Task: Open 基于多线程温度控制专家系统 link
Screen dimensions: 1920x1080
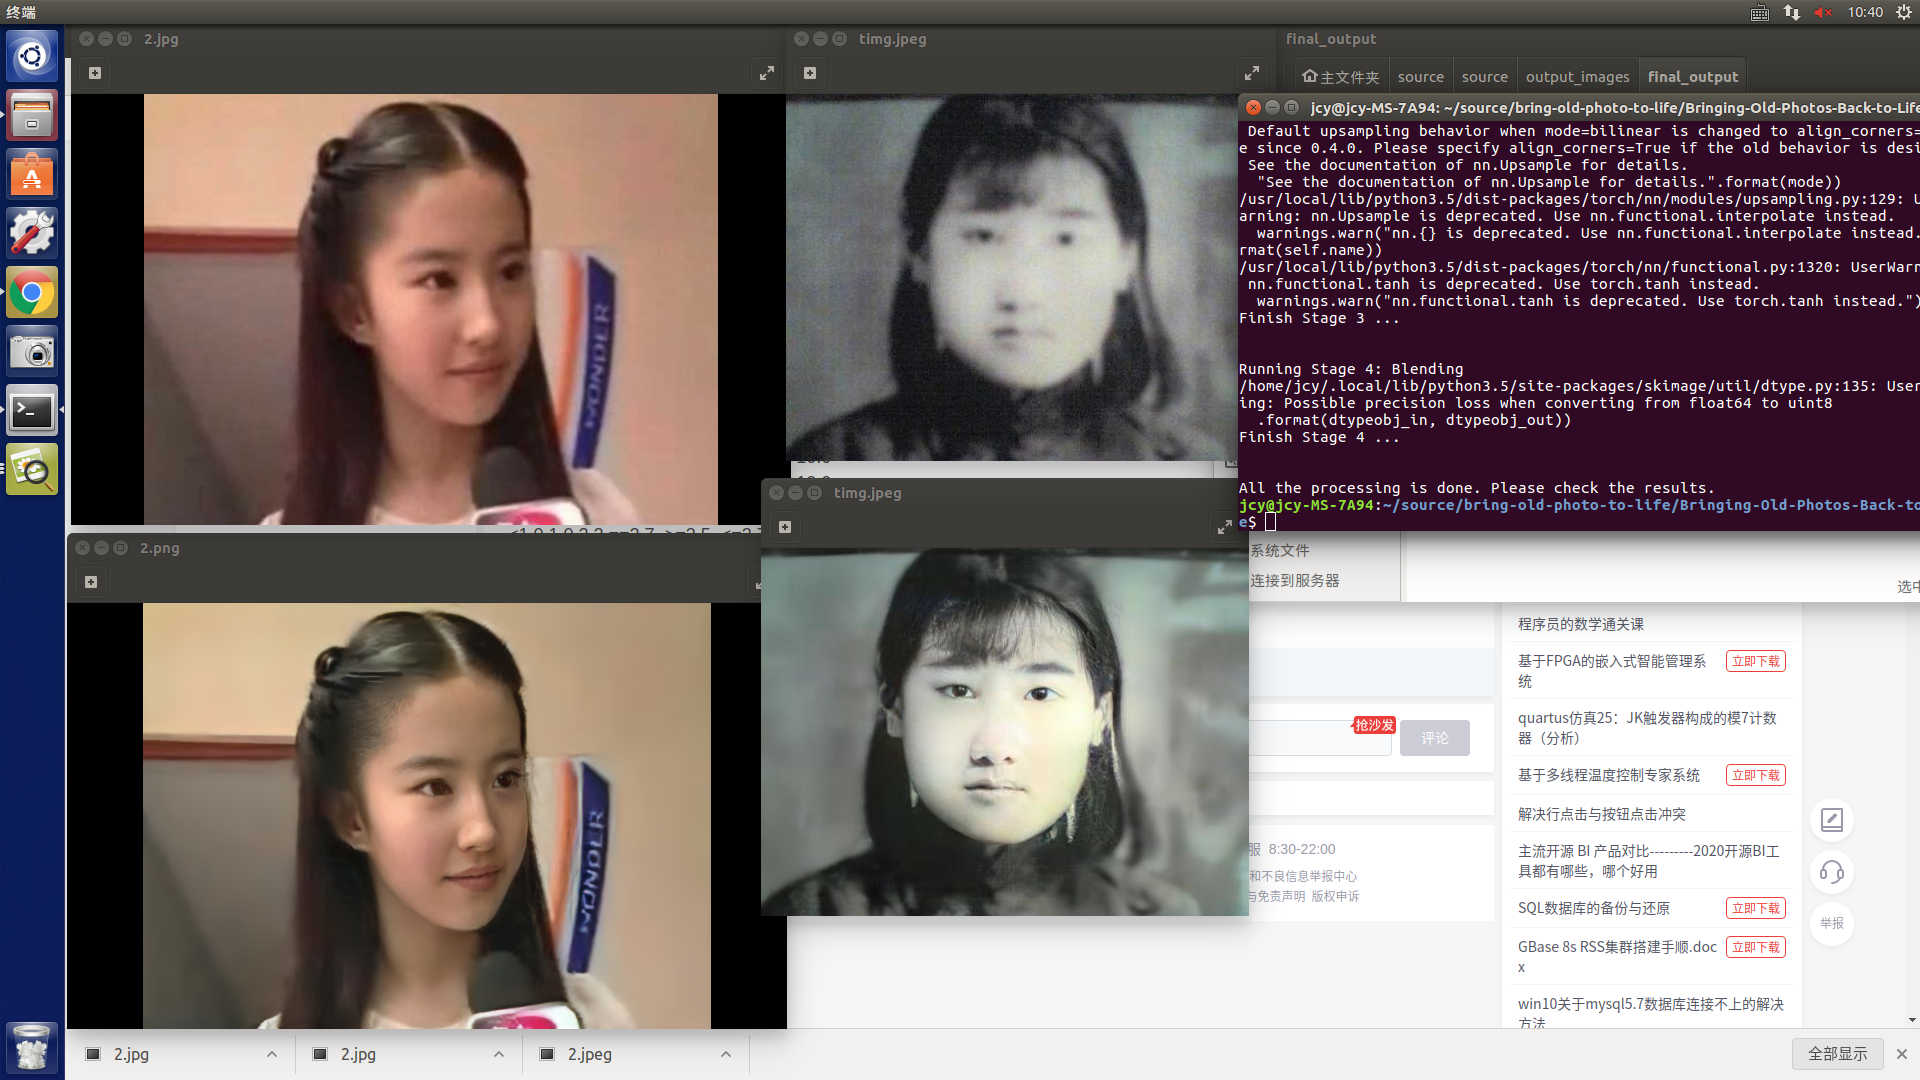Action: (x=1609, y=775)
